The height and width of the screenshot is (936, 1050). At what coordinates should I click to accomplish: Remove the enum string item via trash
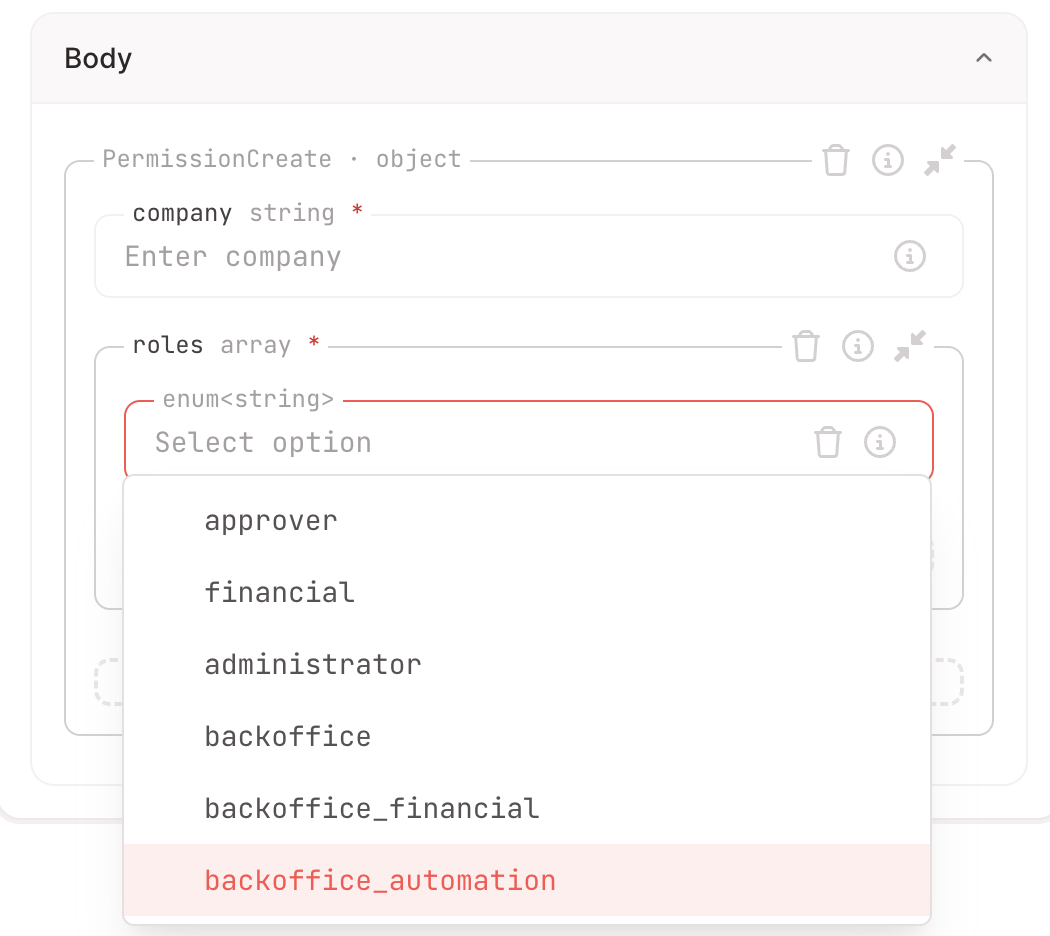[x=828, y=442]
